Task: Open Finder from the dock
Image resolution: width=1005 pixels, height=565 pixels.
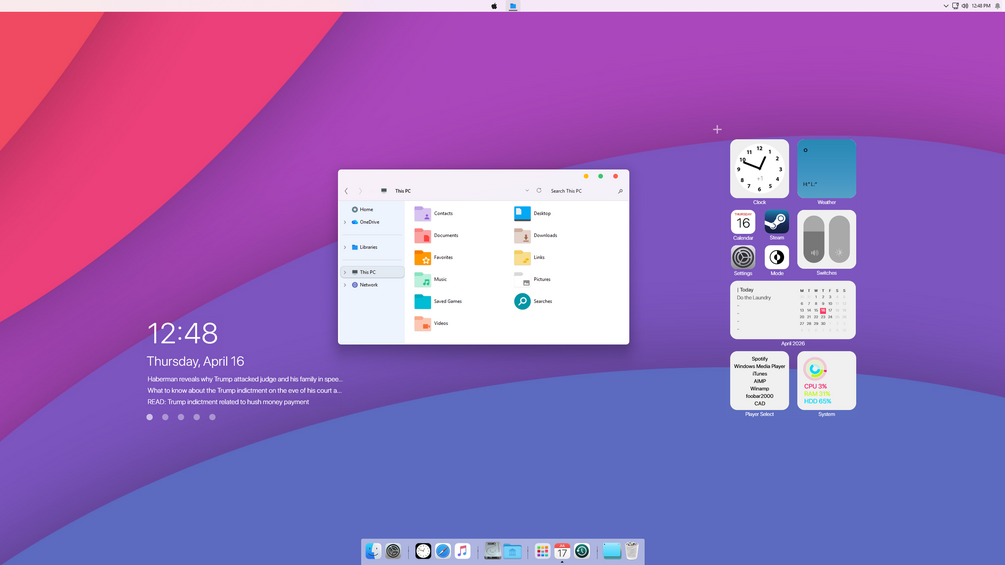Action: coord(373,551)
